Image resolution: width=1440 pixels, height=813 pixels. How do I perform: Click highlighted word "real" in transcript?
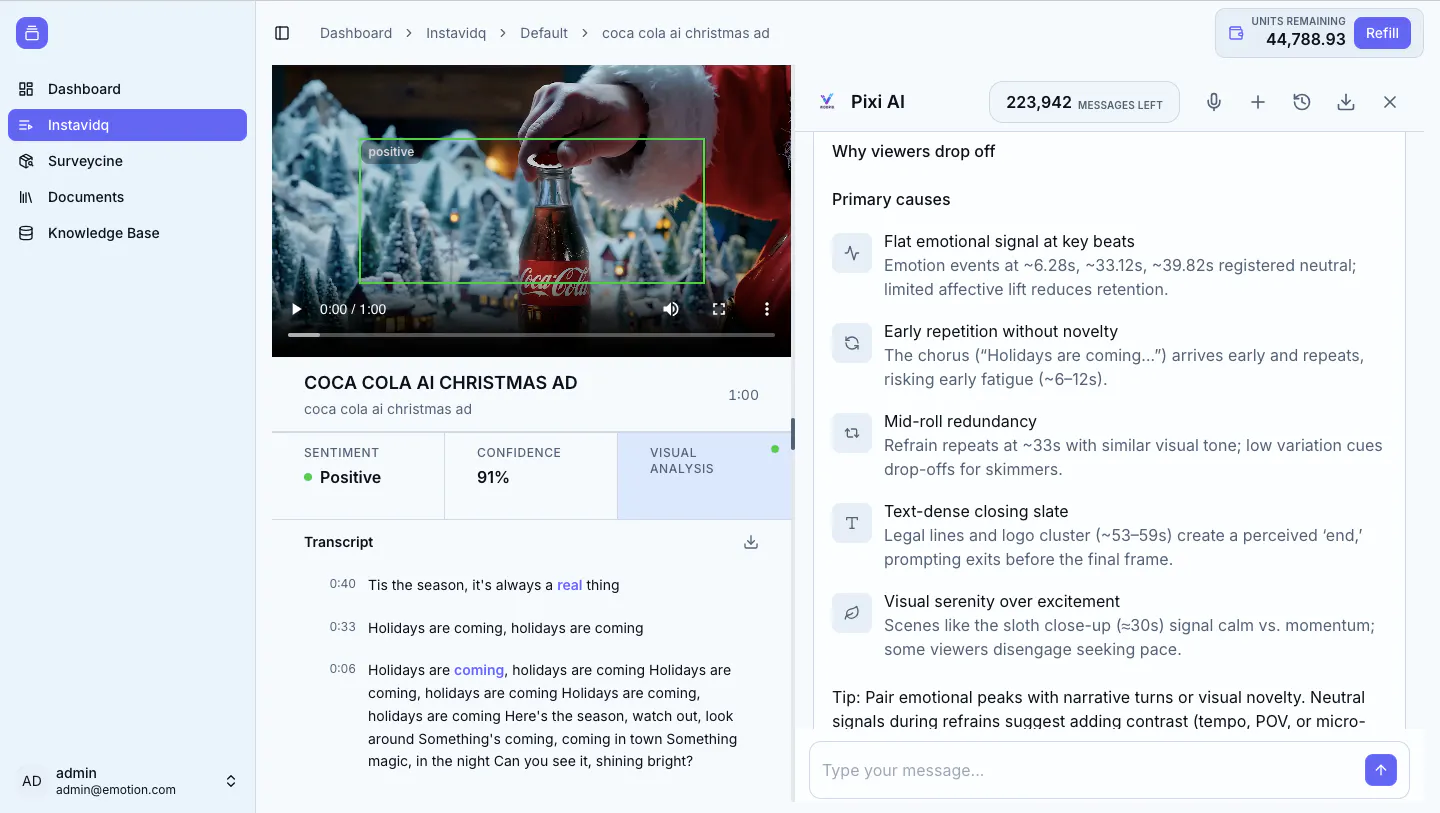[x=569, y=585]
